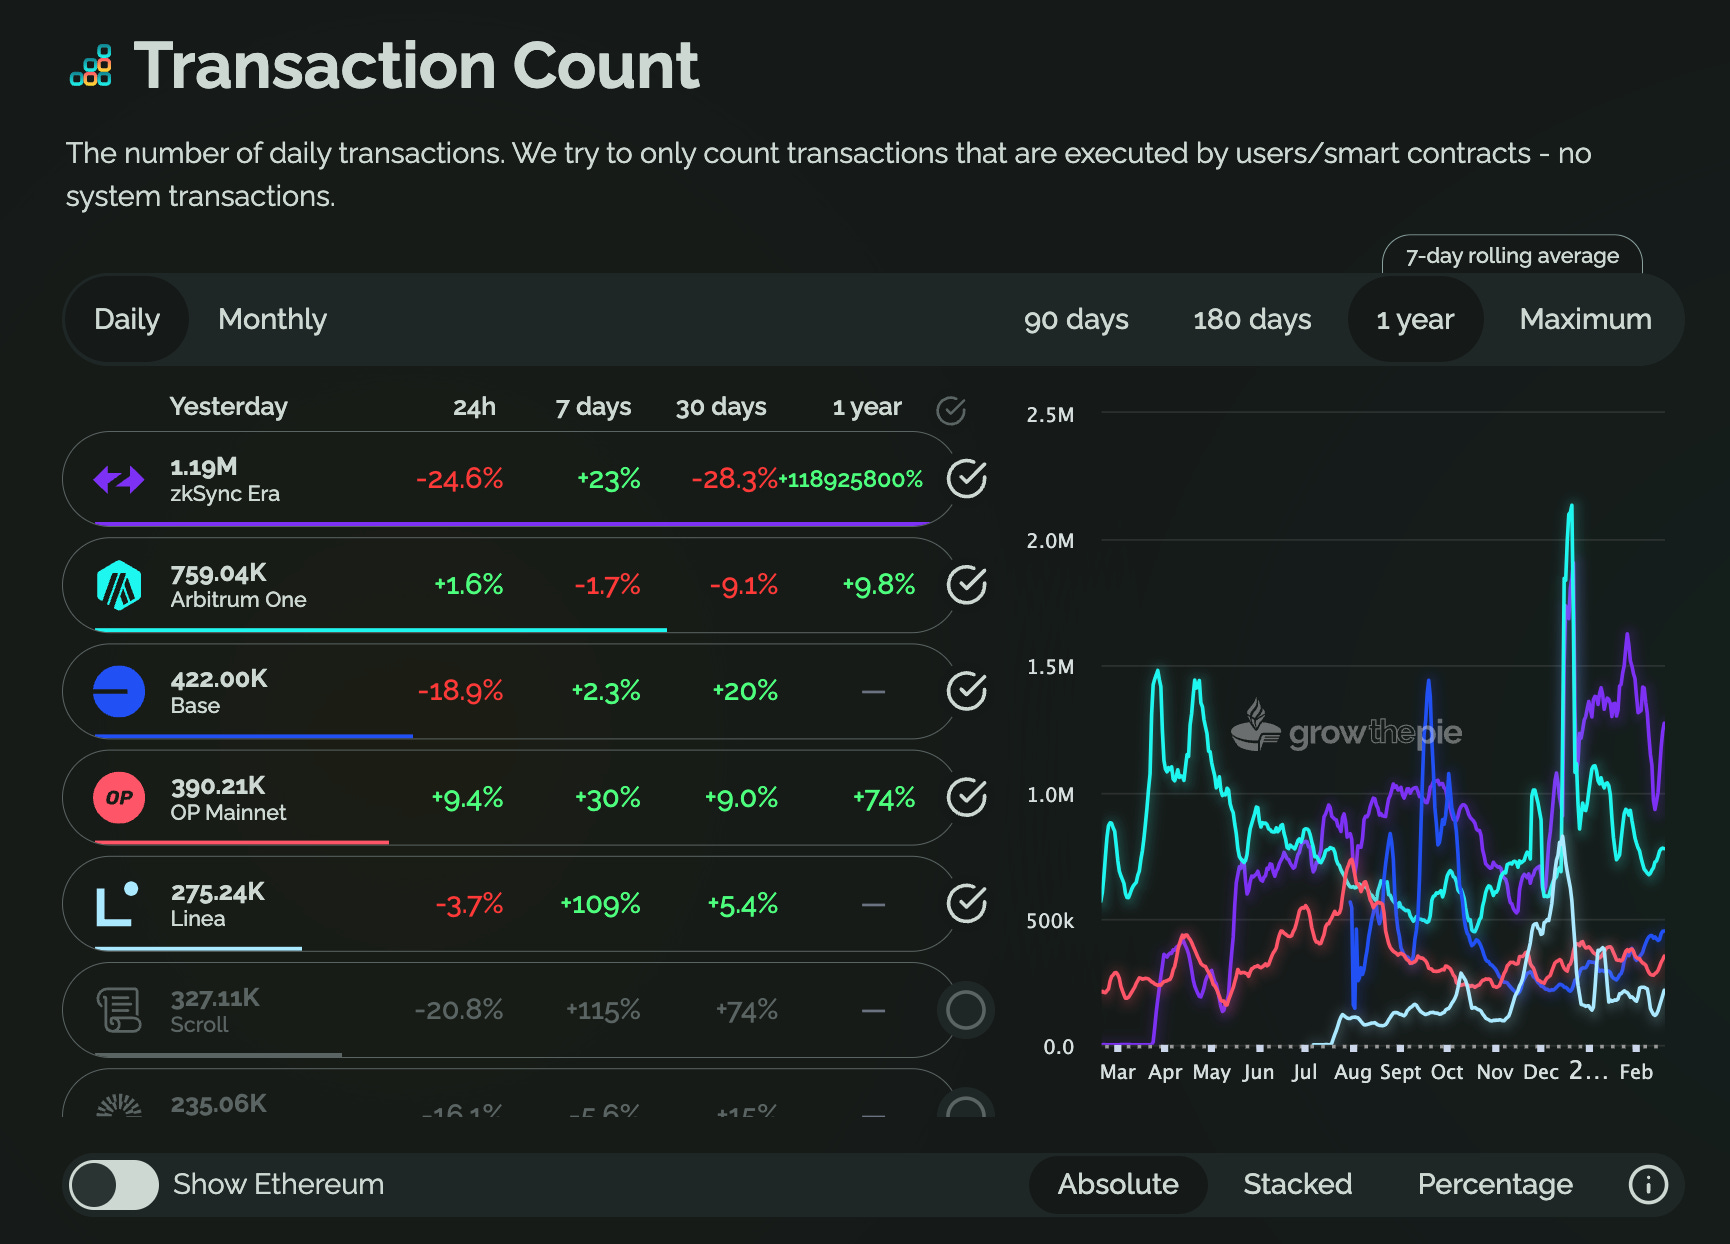The image size is (1730, 1244).
Task: Enable Scroll on the chart
Action: coord(966,1010)
